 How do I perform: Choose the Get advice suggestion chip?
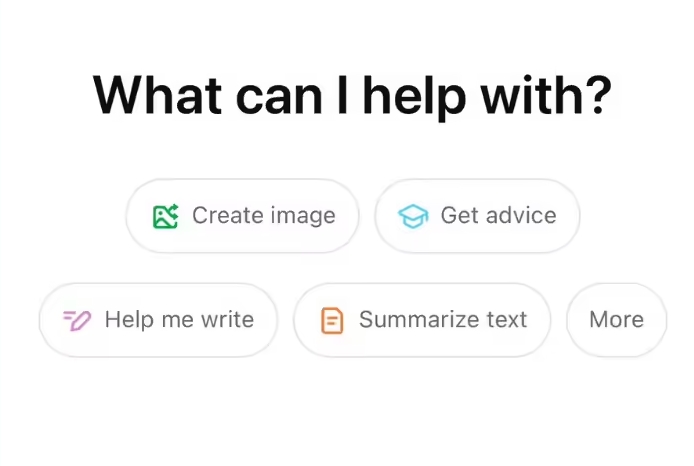click(477, 216)
